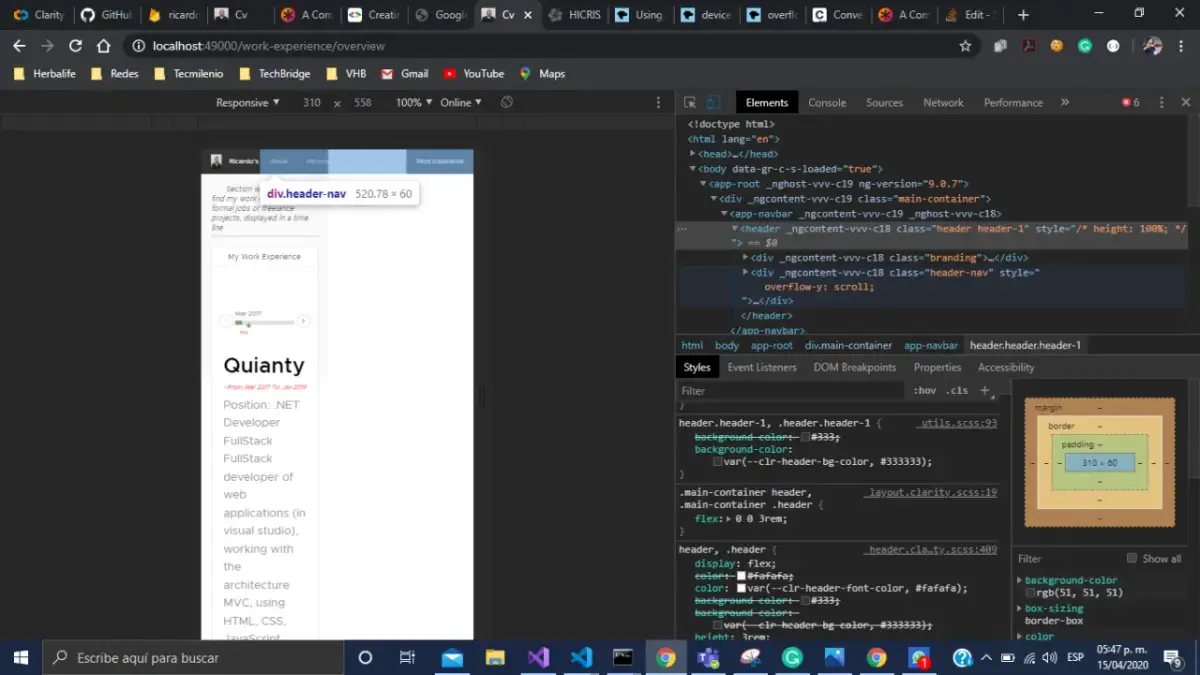Image resolution: width=1200 pixels, height=675 pixels.
Task: Open the error count badge showing 6
Action: point(1128,102)
